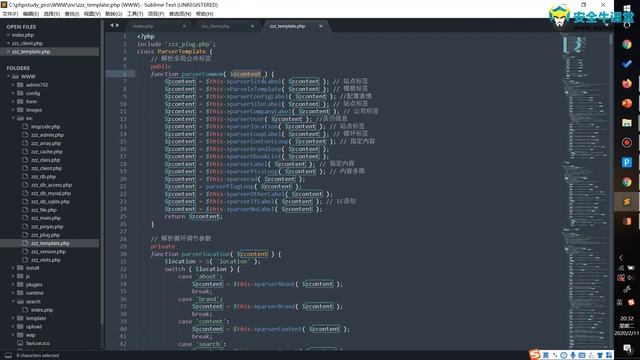640x360 pixels.
Task: Open imgcode.php in the sidebar
Action: pyautogui.click(x=45, y=127)
